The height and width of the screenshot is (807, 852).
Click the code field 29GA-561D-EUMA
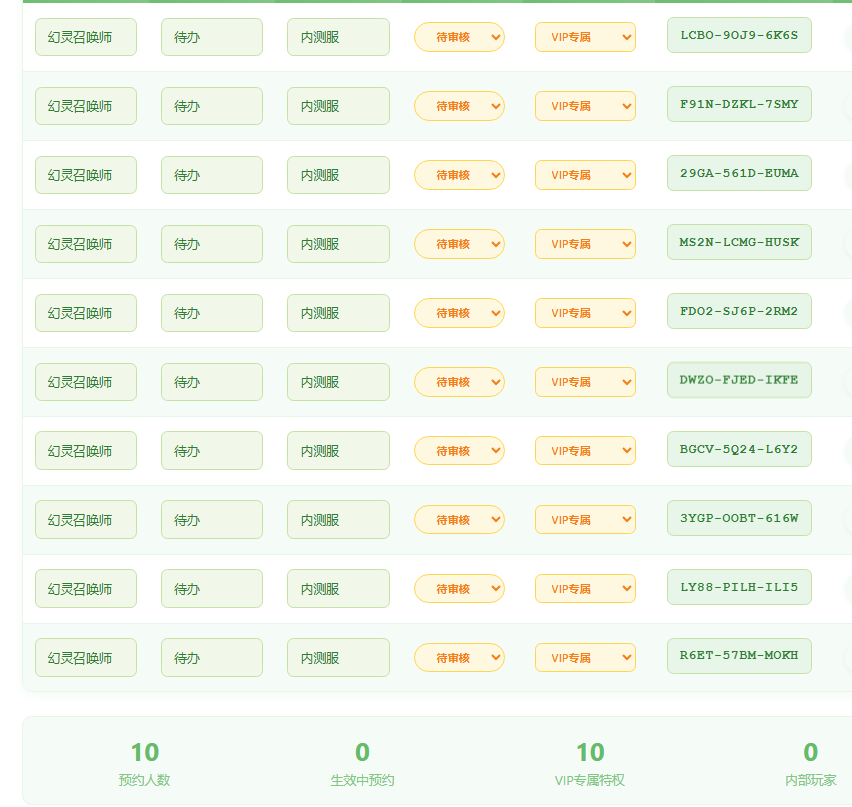[739, 173]
